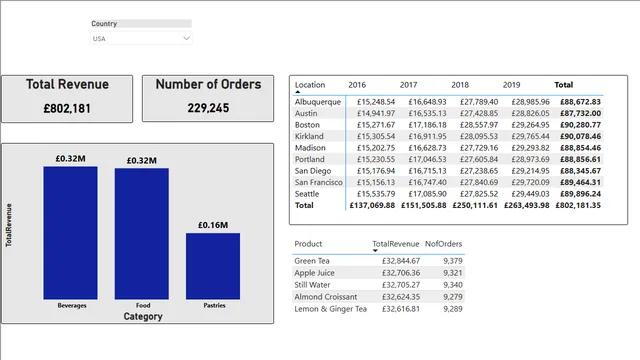Click the Pastries bar in the chart
This screenshot has height=360, width=640.
(213, 266)
